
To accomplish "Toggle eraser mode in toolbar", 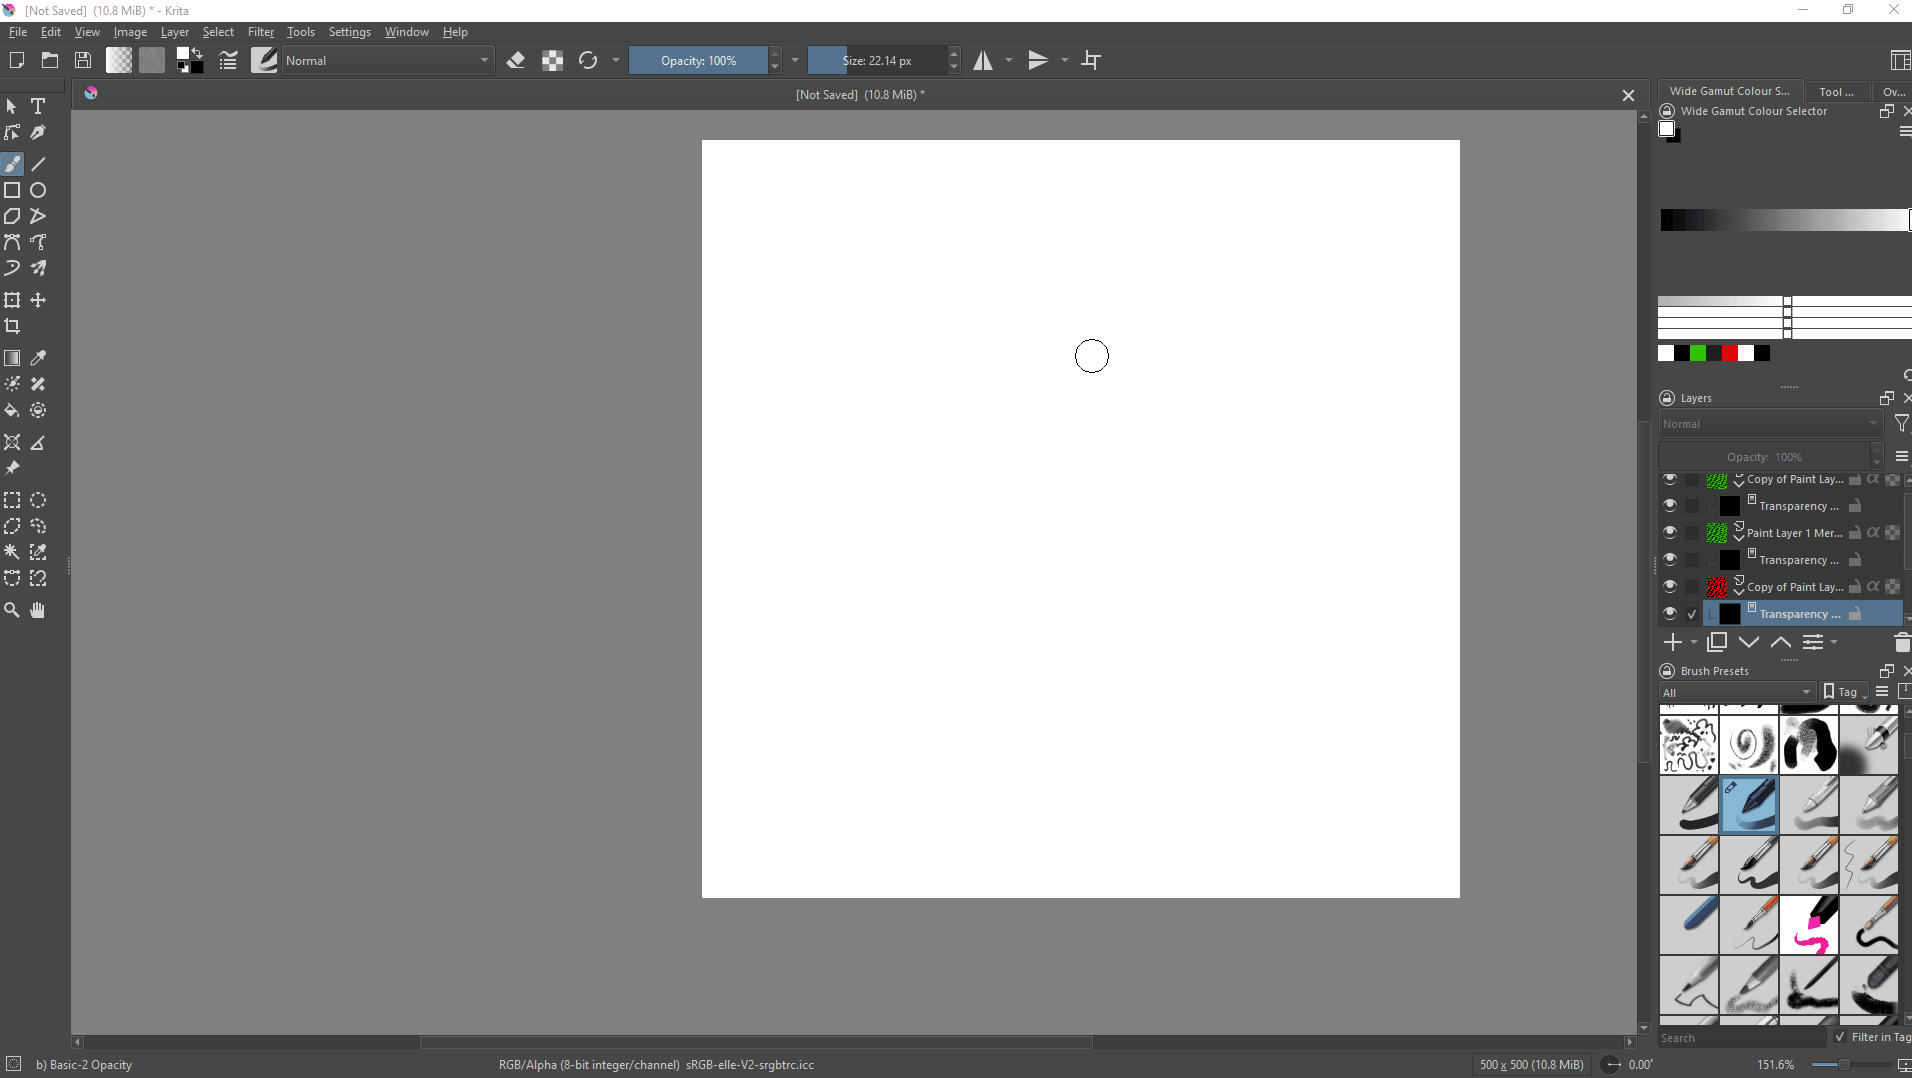I will coord(516,61).
